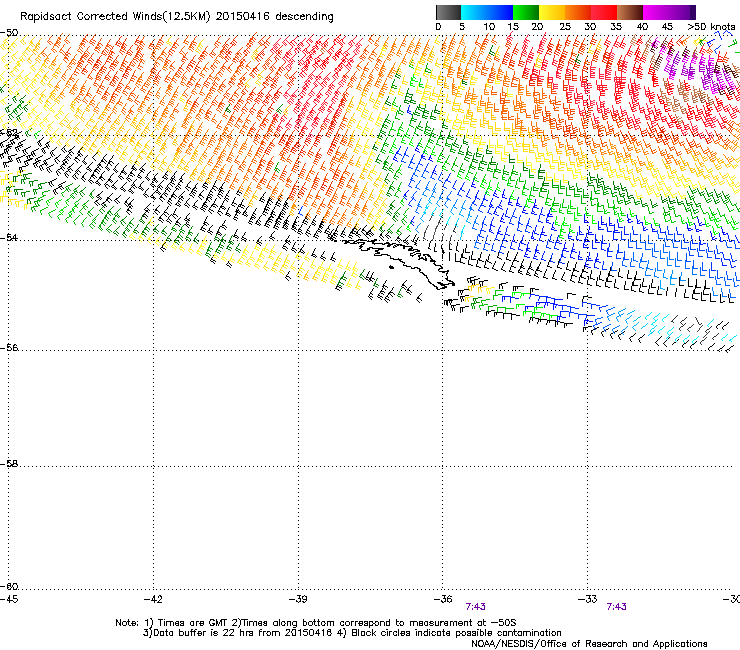Click the '-58' latitude axis label

tap(9, 464)
